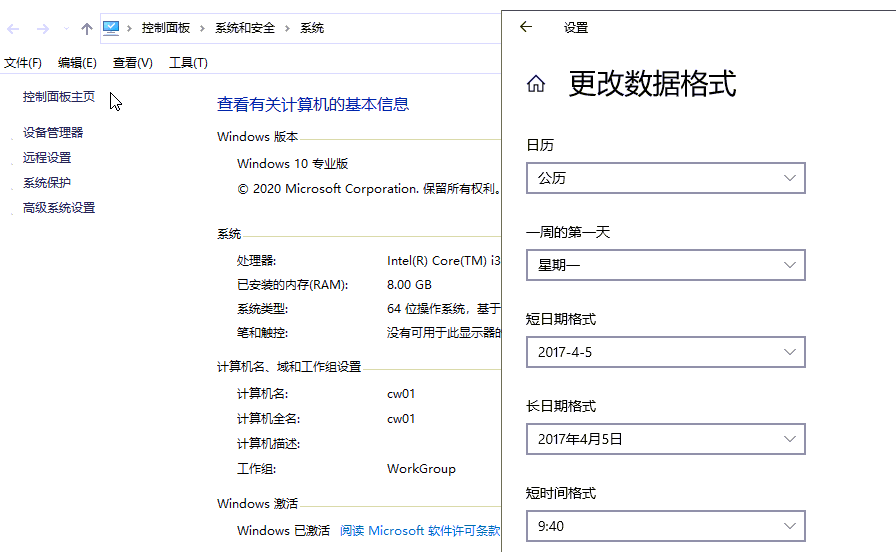Open 短日期格式 dropdown showing 2017-4-5

[x=666, y=352]
